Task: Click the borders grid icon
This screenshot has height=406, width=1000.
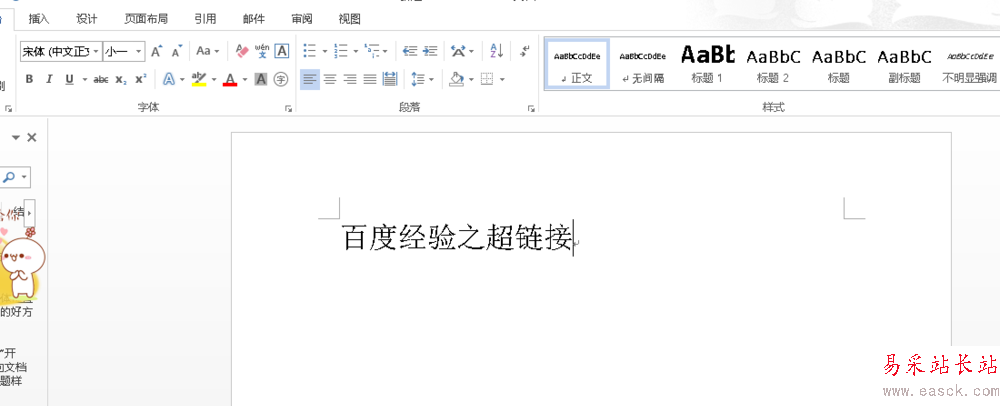Action: [x=487, y=79]
